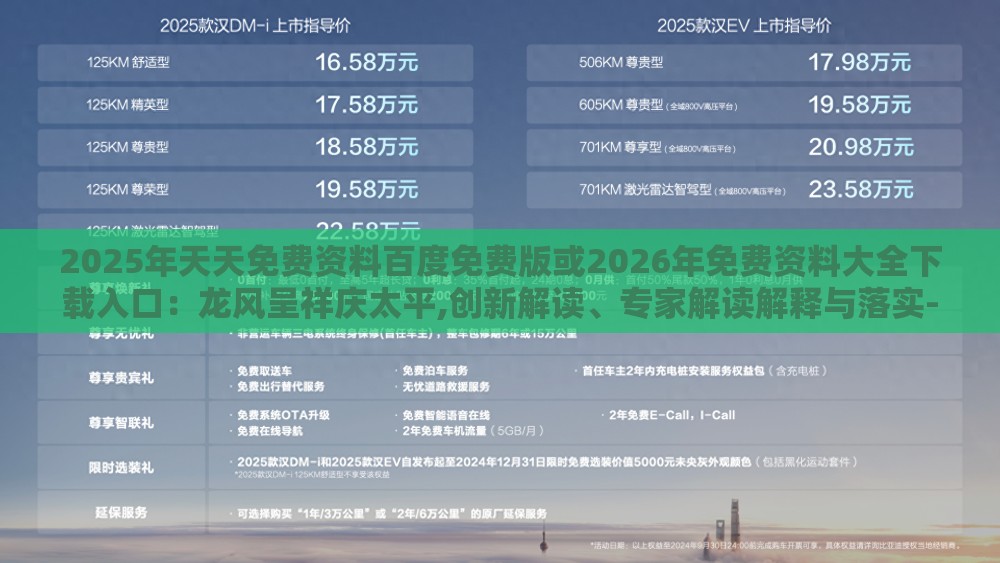The image size is (1000, 563).
Task: Click the 延保服务 row header
Action: point(121,513)
